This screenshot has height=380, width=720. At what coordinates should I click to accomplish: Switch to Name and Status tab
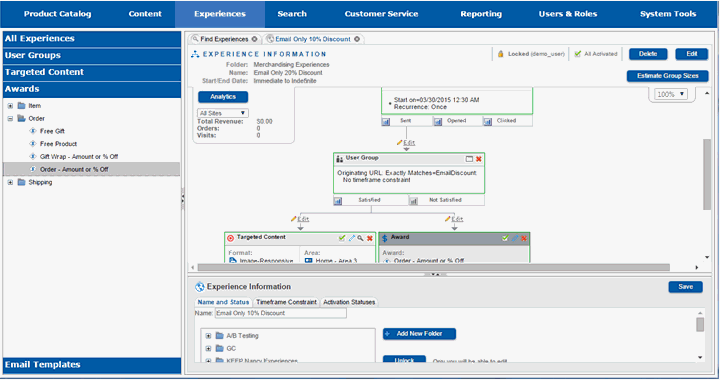(x=223, y=302)
